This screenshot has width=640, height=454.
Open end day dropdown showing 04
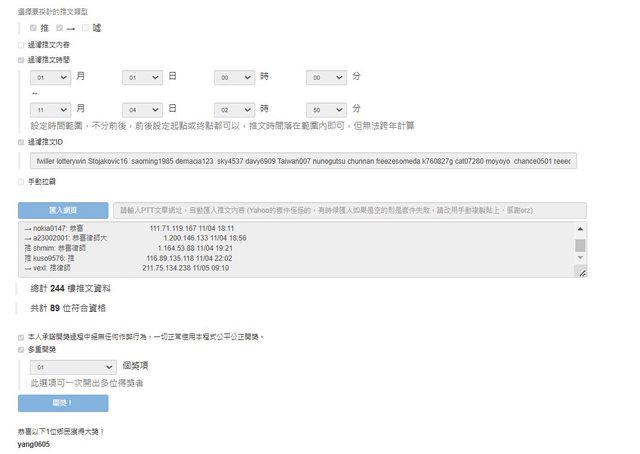click(141, 108)
